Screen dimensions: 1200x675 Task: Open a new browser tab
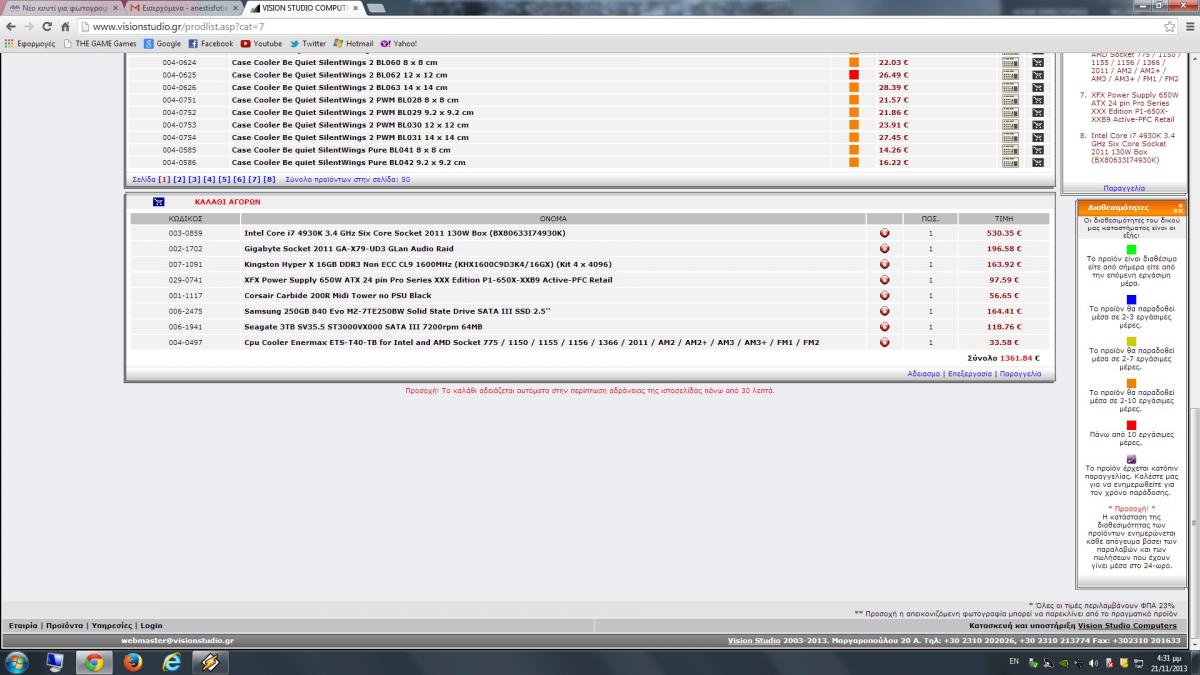378,8
